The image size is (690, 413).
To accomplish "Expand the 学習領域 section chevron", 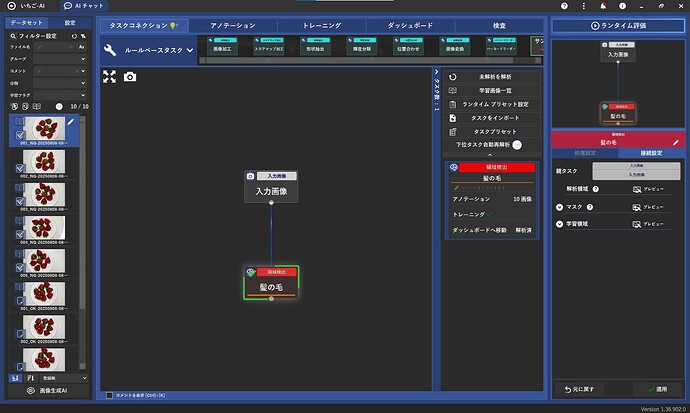I will pyautogui.click(x=559, y=224).
